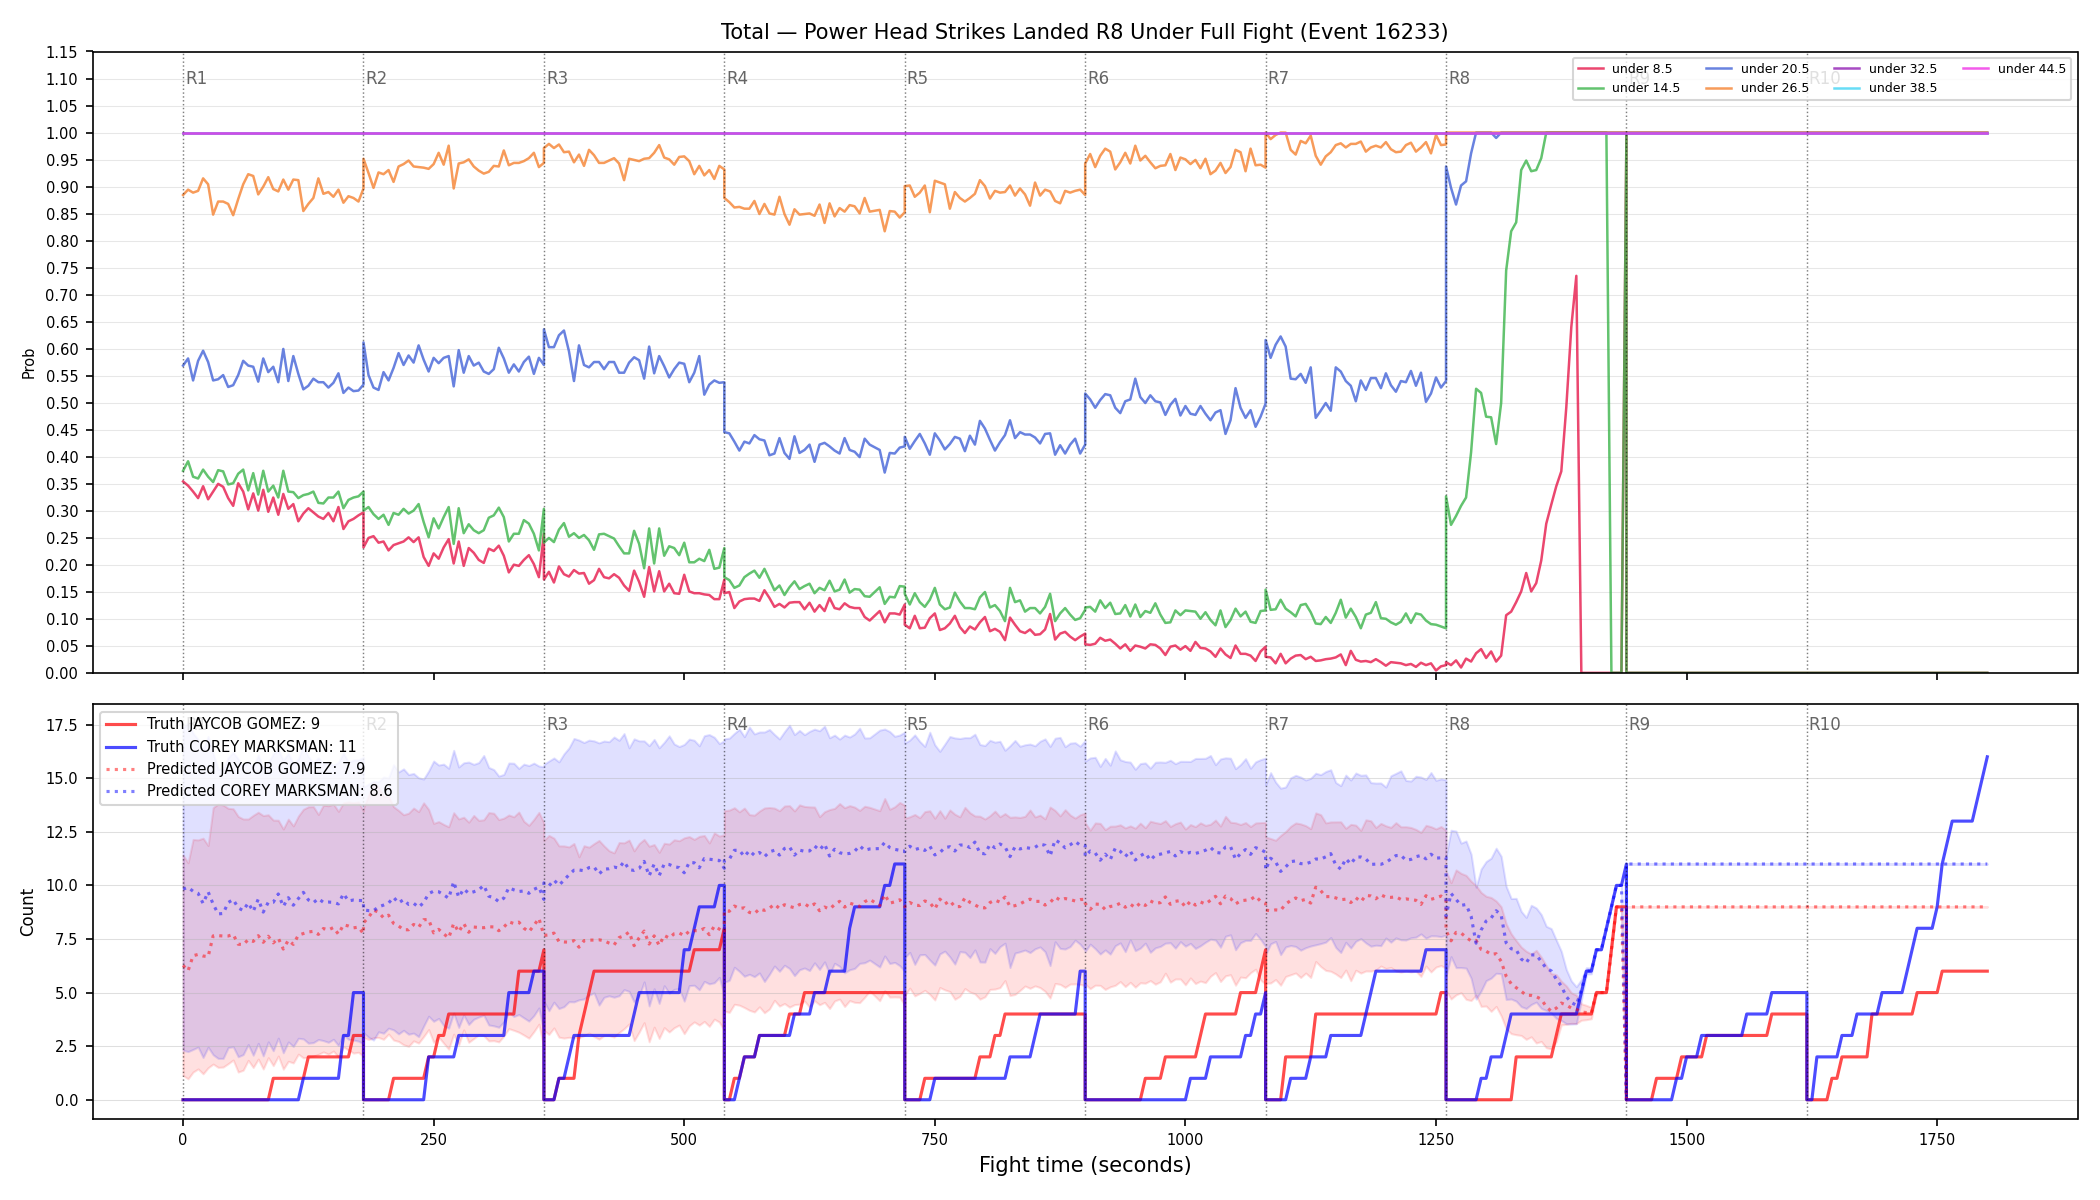Click the 750 tick on the x-axis
The image size is (2100, 1200).
coord(935,1139)
